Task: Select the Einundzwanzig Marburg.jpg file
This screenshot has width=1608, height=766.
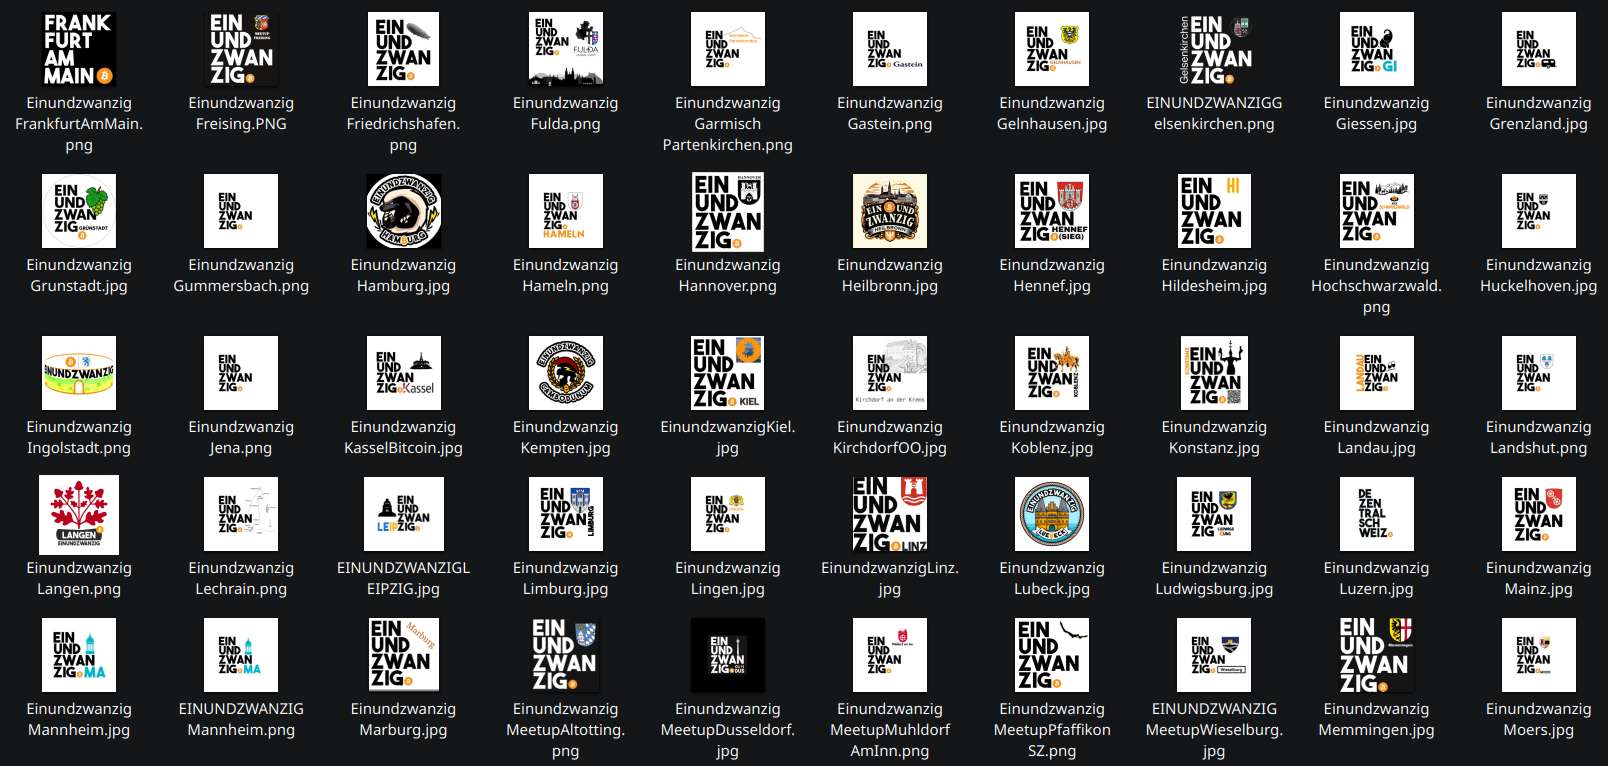Action: pyautogui.click(x=403, y=655)
